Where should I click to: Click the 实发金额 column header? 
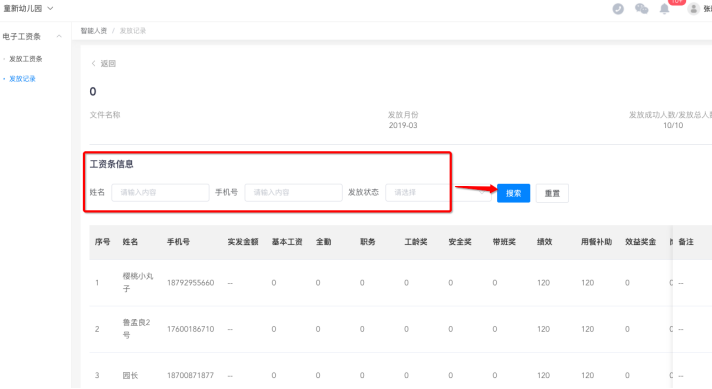click(243, 242)
